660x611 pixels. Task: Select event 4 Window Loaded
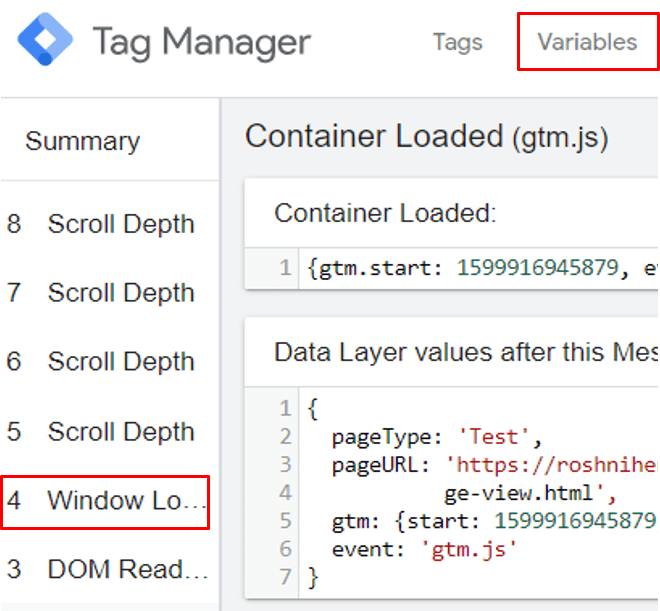point(105,501)
